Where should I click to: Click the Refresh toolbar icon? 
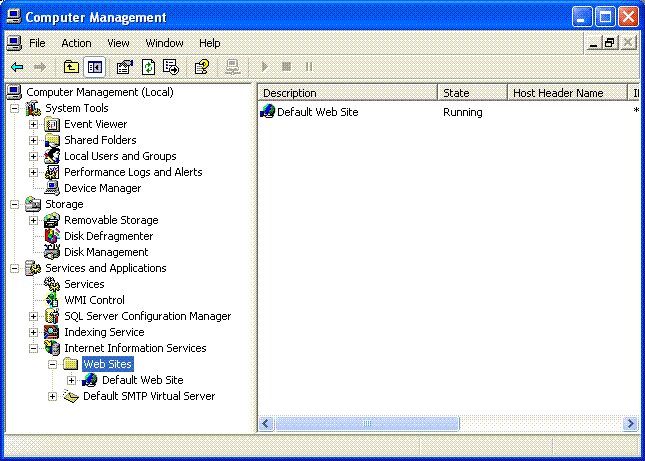[148, 67]
